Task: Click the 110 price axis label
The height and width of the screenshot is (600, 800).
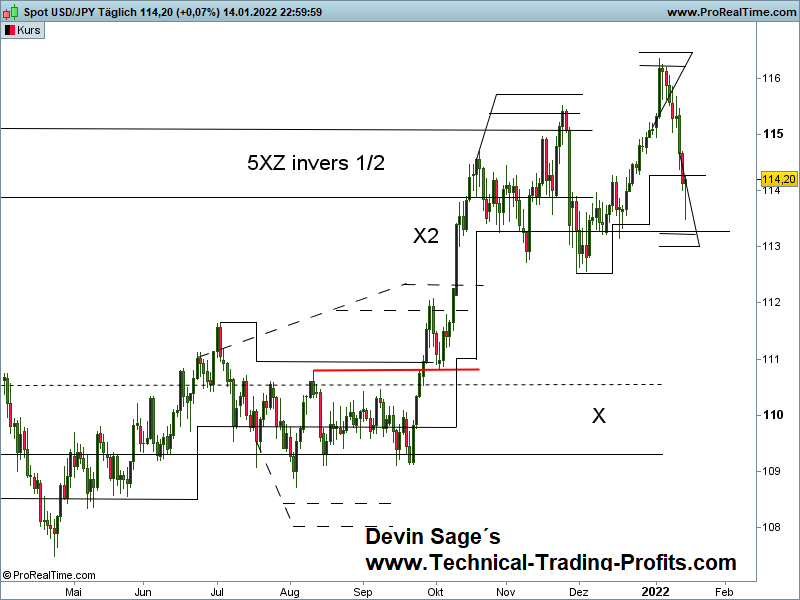Action: [772, 415]
